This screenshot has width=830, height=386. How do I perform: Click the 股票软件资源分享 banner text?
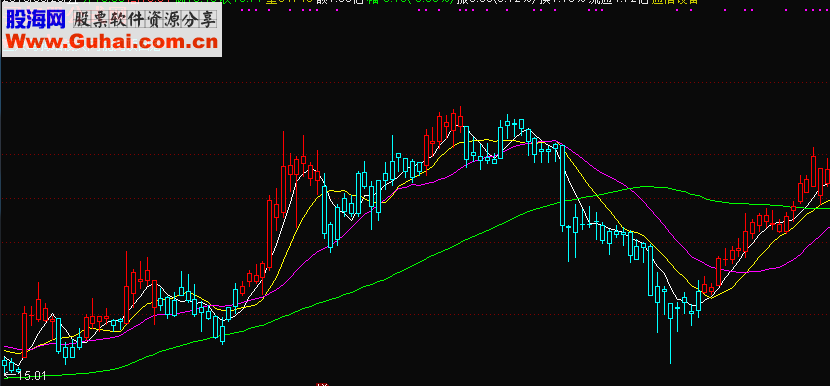145,21
